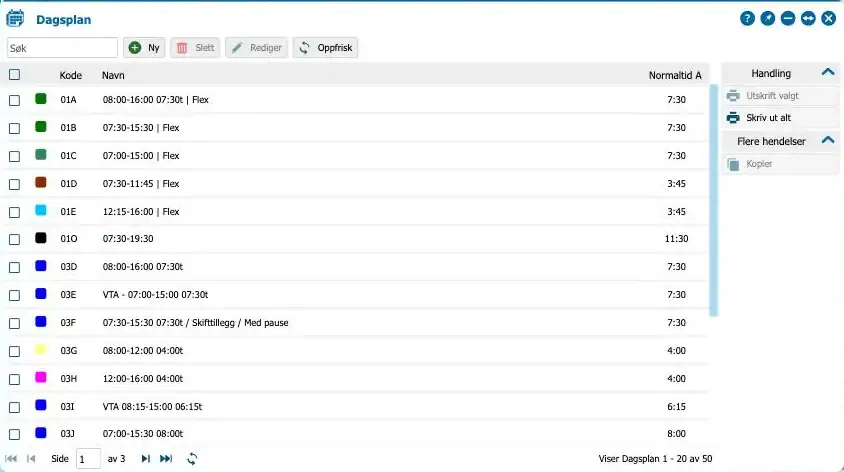Image resolution: width=844 pixels, height=472 pixels.
Task: Click the Rediger pencil button
Action: pyautogui.click(x=256, y=47)
